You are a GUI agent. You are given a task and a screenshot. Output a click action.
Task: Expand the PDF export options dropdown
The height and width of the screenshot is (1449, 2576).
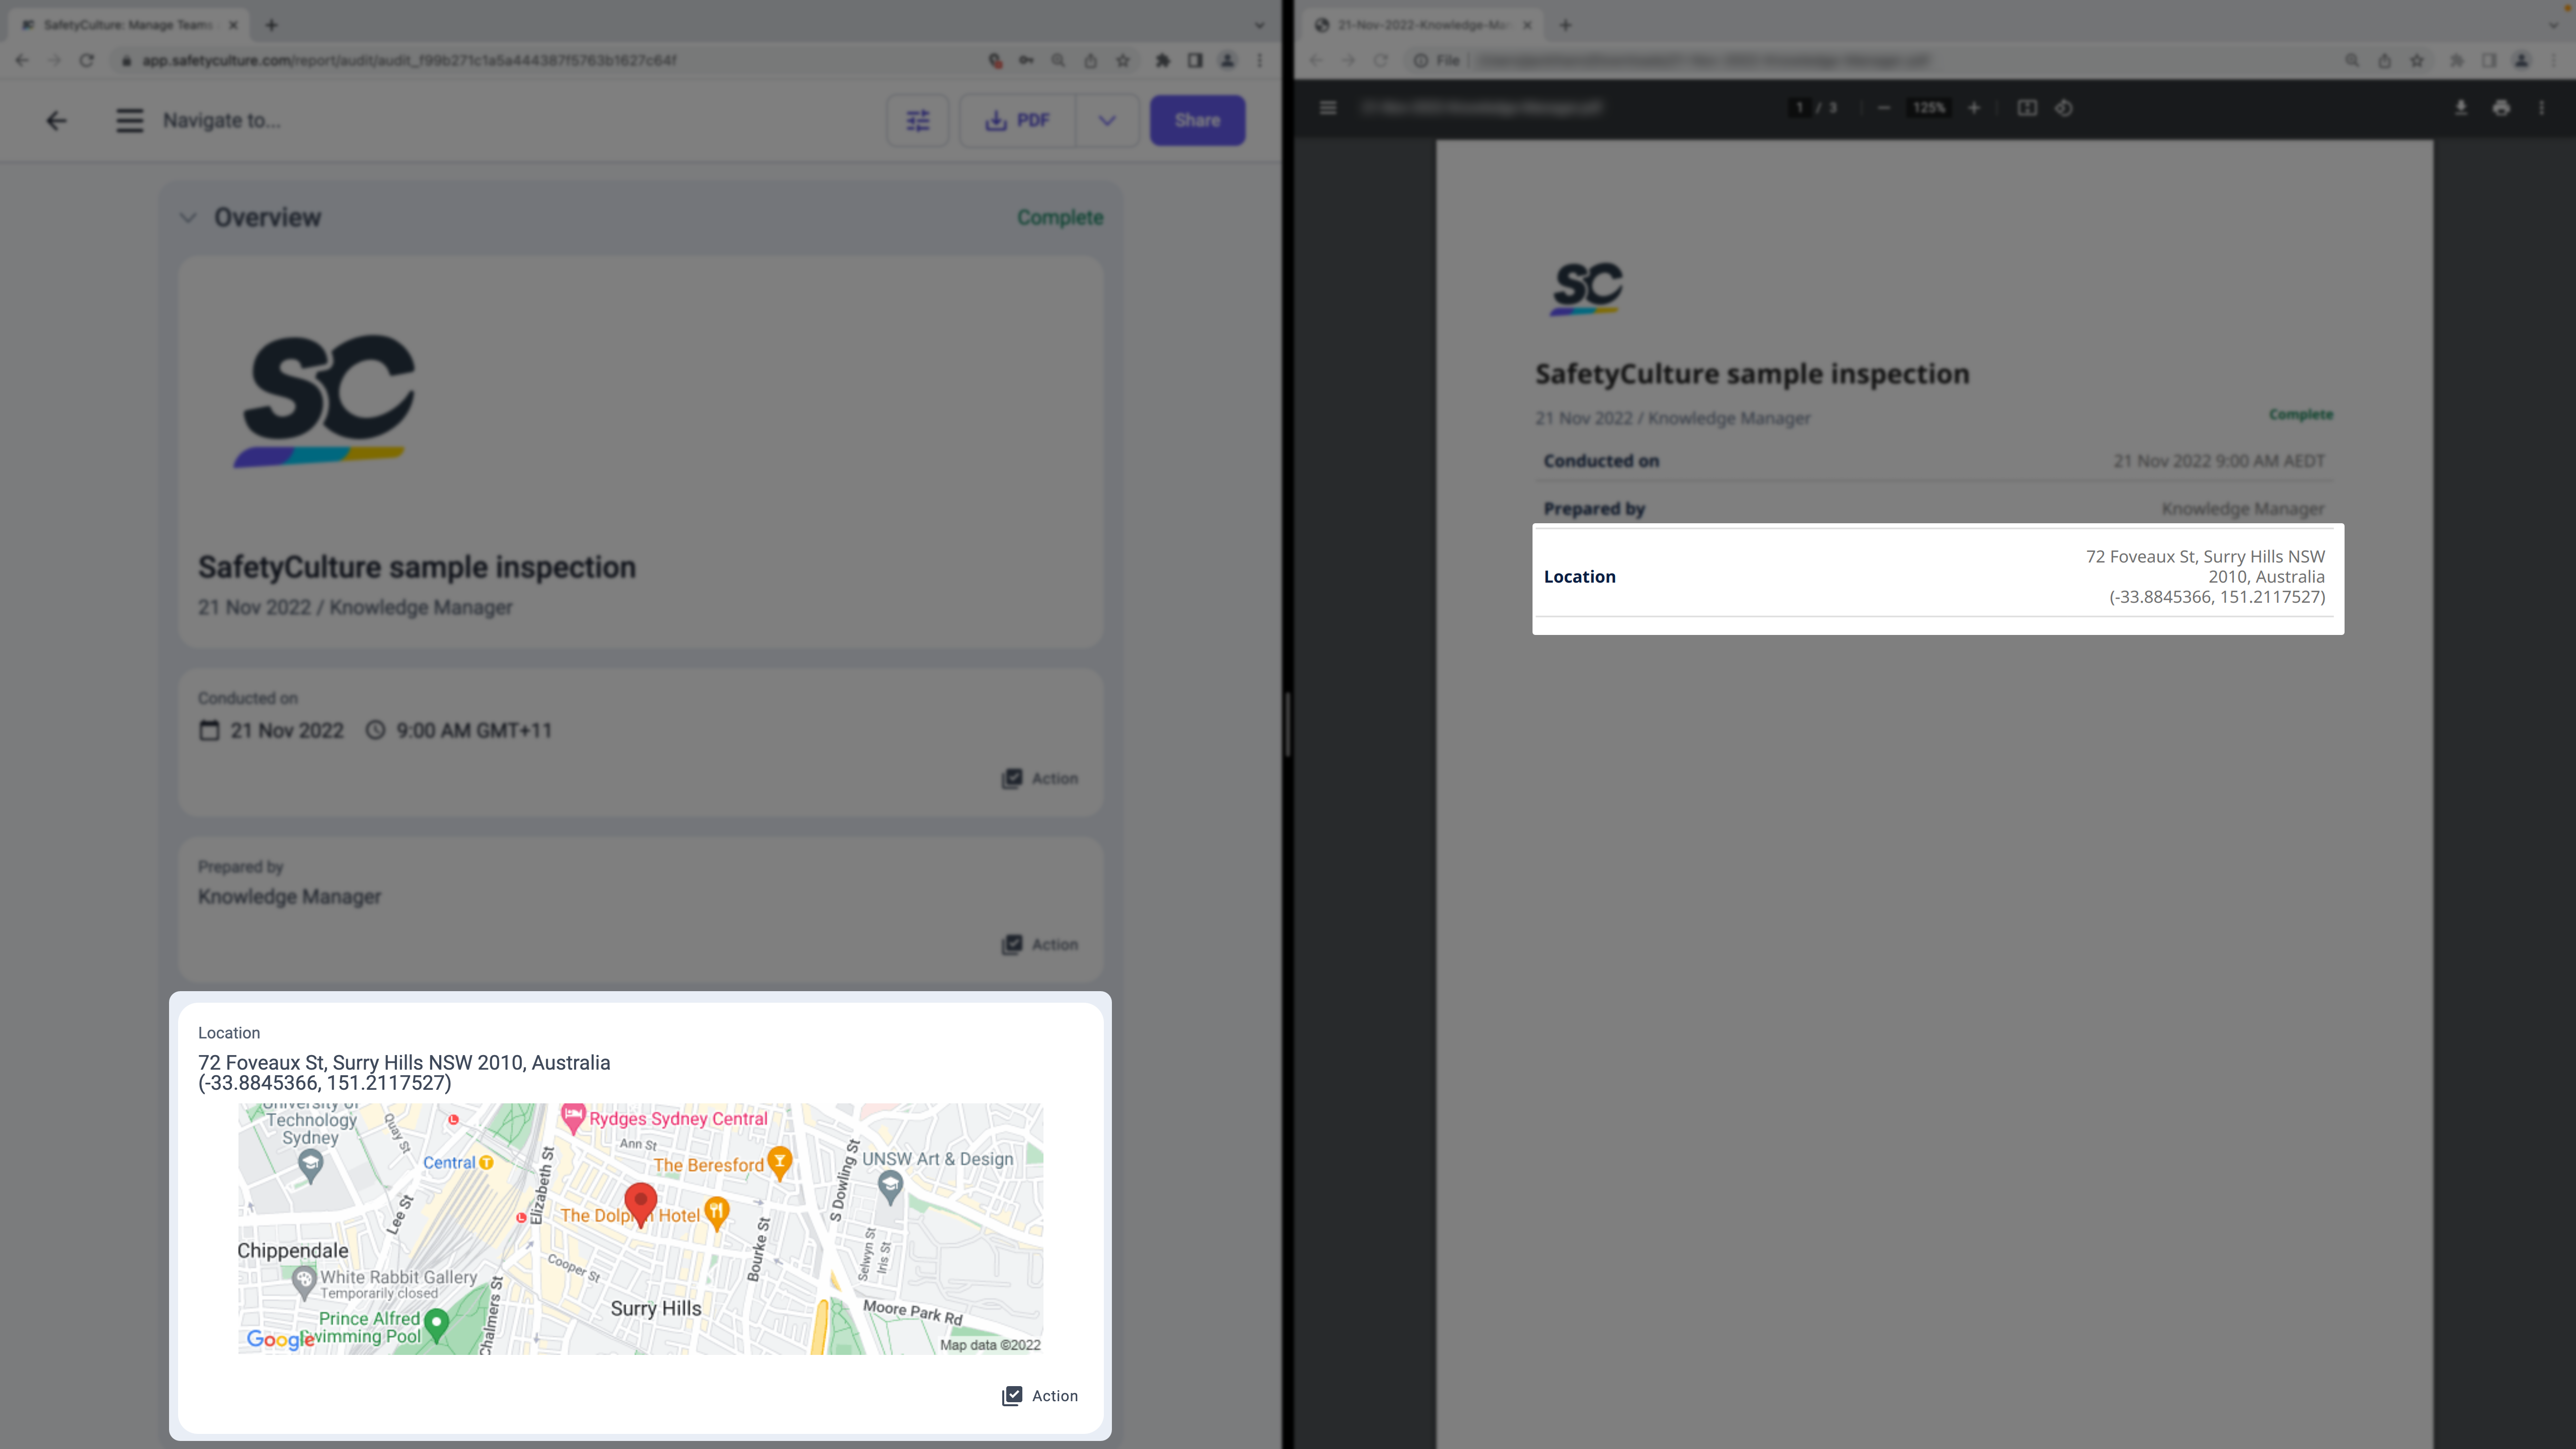[x=1107, y=121]
